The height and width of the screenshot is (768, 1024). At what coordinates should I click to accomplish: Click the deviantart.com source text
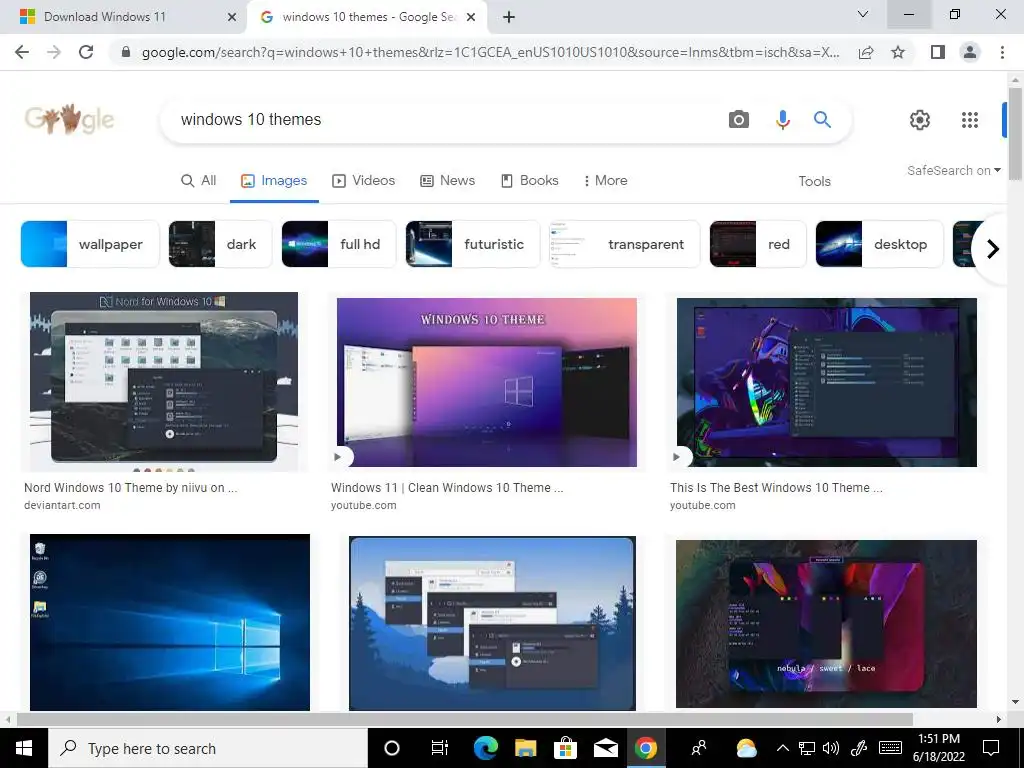pos(62,505)
